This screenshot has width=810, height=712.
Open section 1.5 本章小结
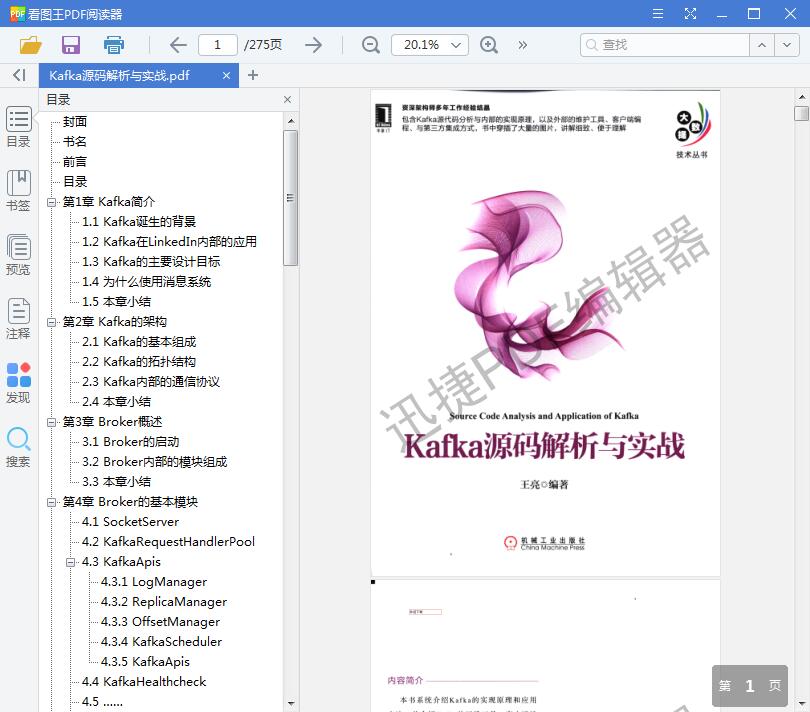[x=116, y=302]
